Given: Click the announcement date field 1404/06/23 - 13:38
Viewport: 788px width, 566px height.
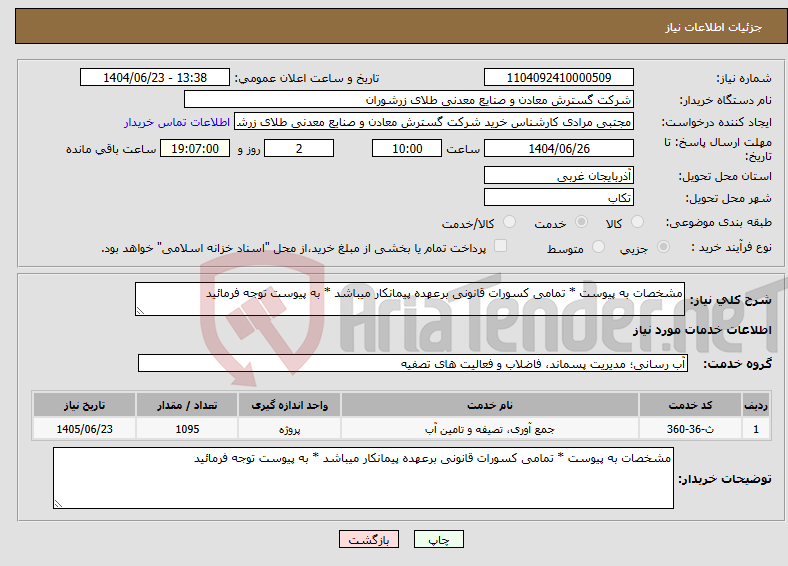Looking at the screenshot, I should tap(155, 77).
